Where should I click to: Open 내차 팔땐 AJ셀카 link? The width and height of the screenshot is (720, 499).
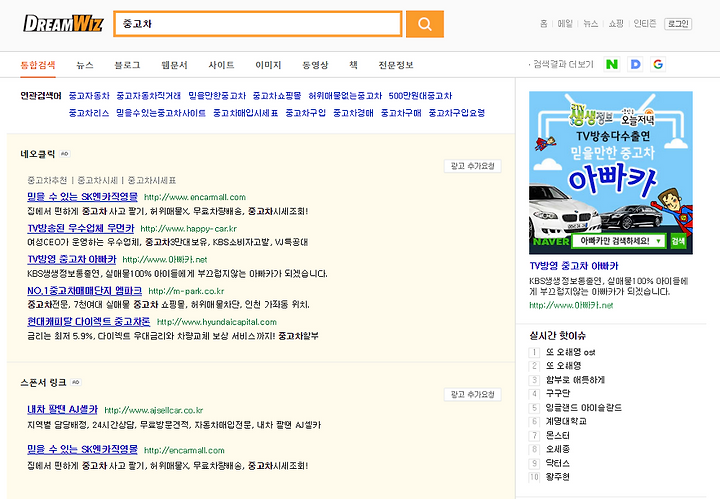coord(62,410)
